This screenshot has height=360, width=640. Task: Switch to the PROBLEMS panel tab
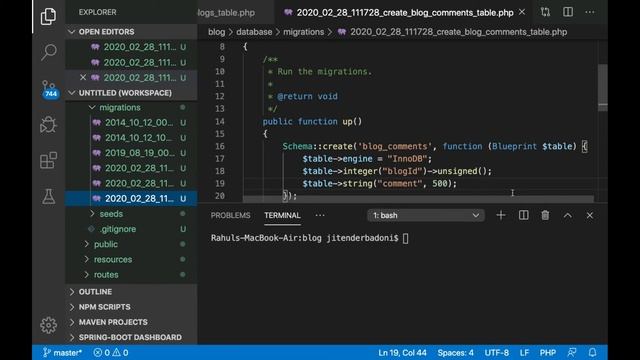(x=231, y=215)
